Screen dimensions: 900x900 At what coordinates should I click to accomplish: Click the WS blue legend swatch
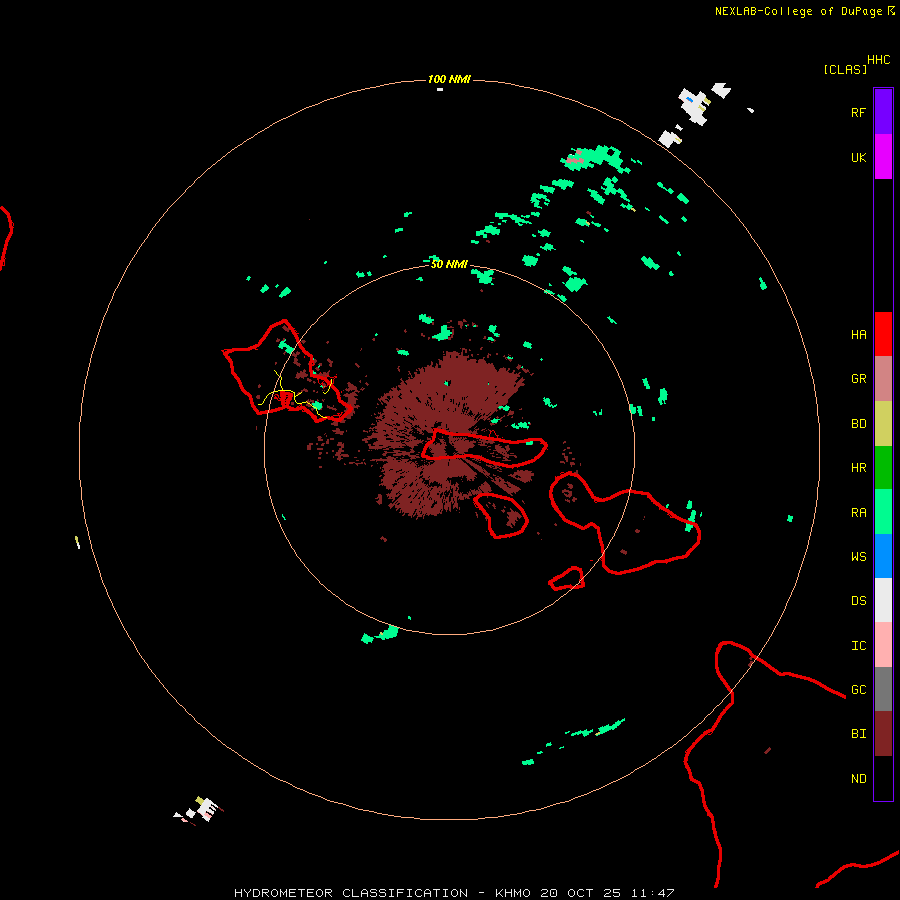tap(883, 556)
